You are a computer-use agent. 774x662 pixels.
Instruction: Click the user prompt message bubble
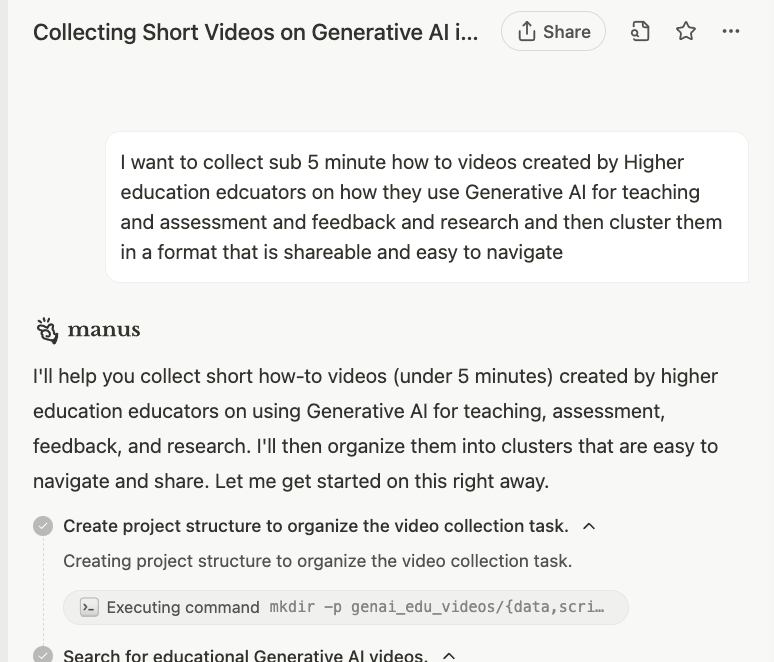point(427,207)
